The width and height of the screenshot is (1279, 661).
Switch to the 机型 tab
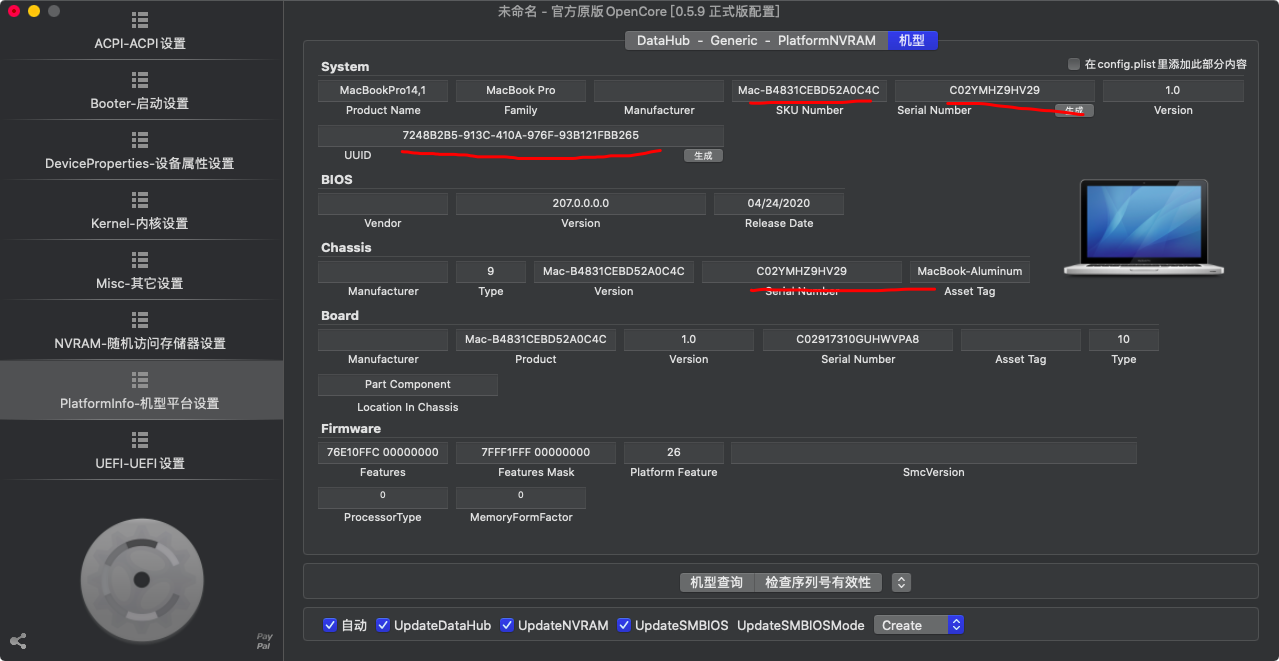(912, 40)
